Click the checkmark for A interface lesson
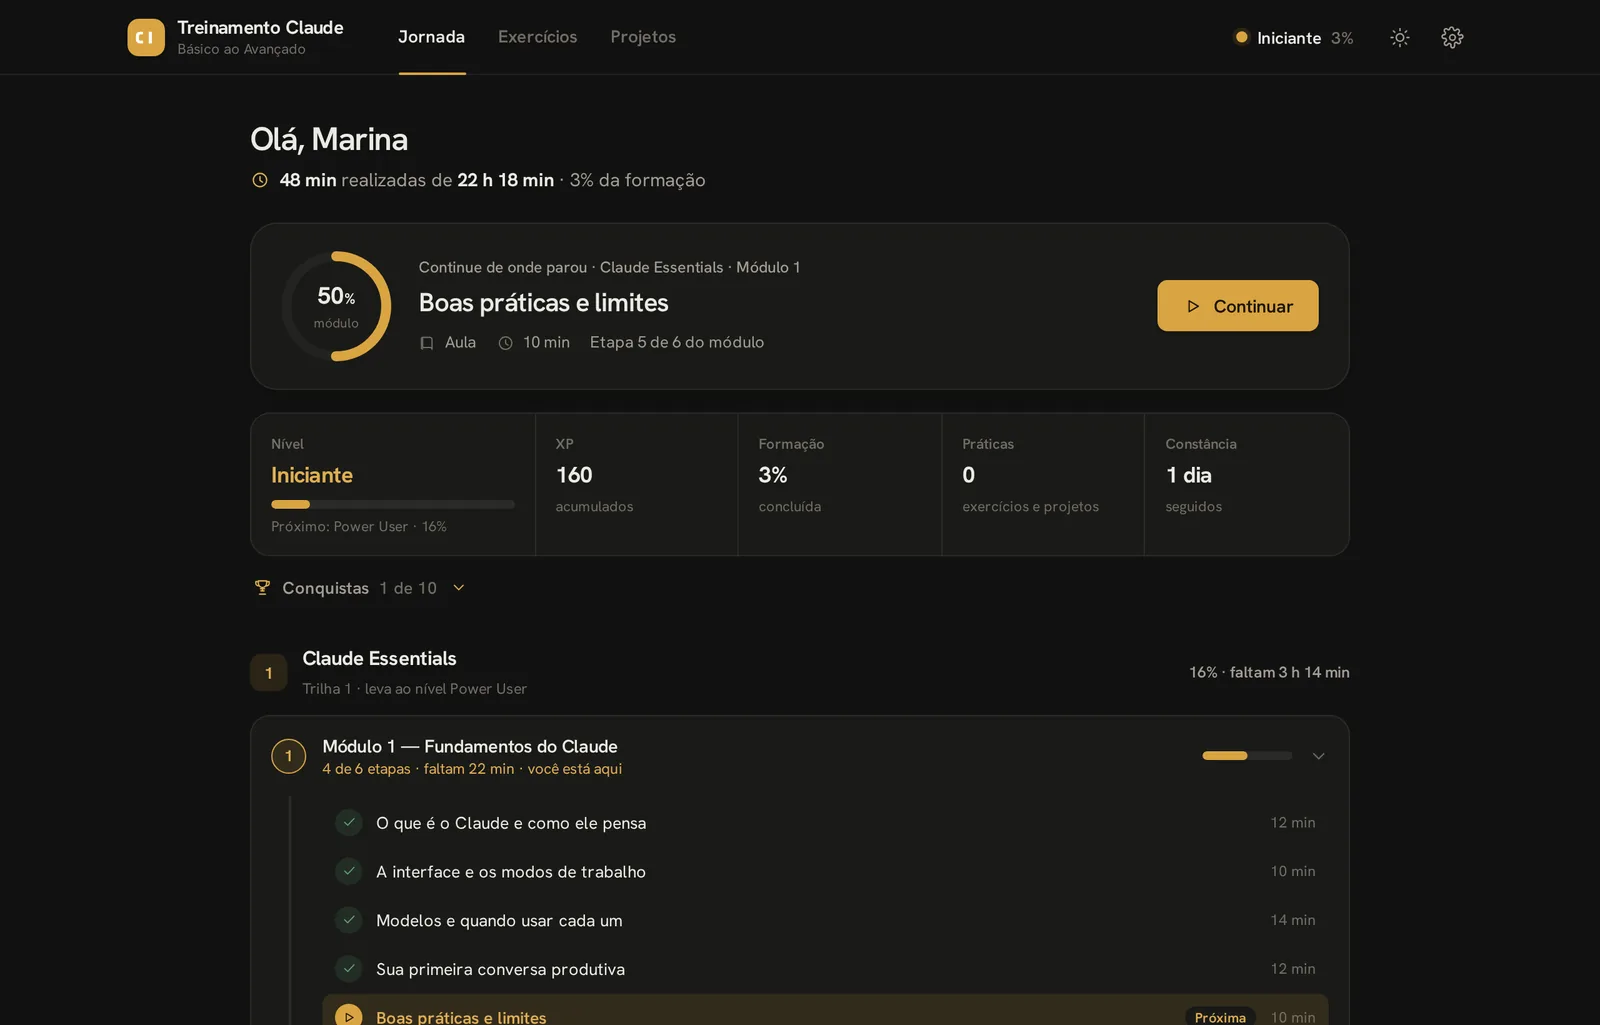Screen dimensions: 1600x1025 [349, 871]
